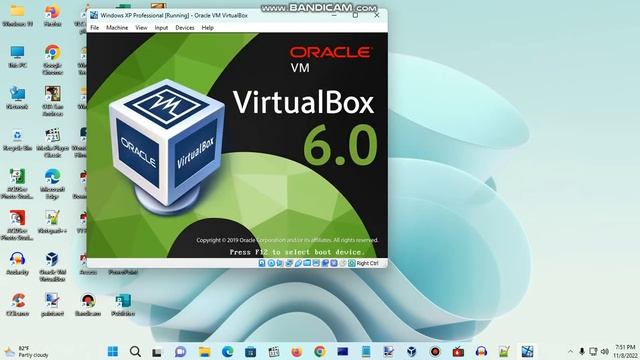Click the Right Ctrl host key label
The image size is (640, 360).
coord(367,263)
